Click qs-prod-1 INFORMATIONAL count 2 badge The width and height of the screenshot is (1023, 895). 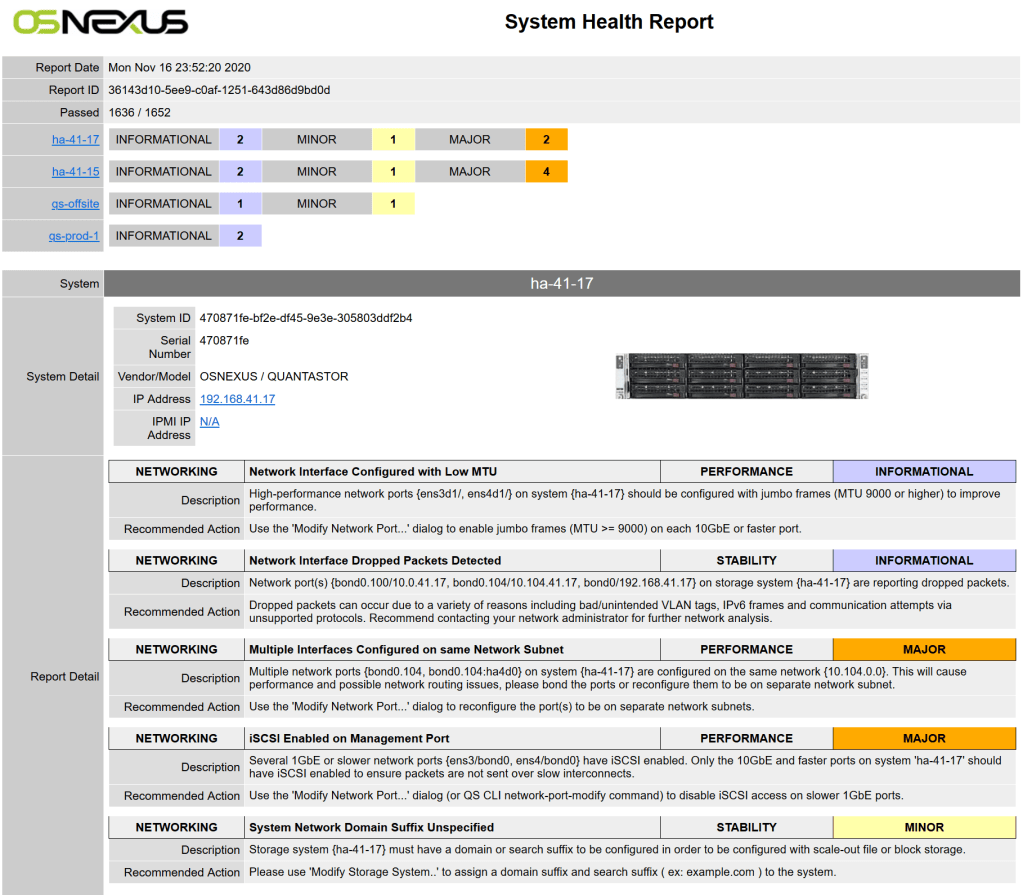tap(240, 236)
